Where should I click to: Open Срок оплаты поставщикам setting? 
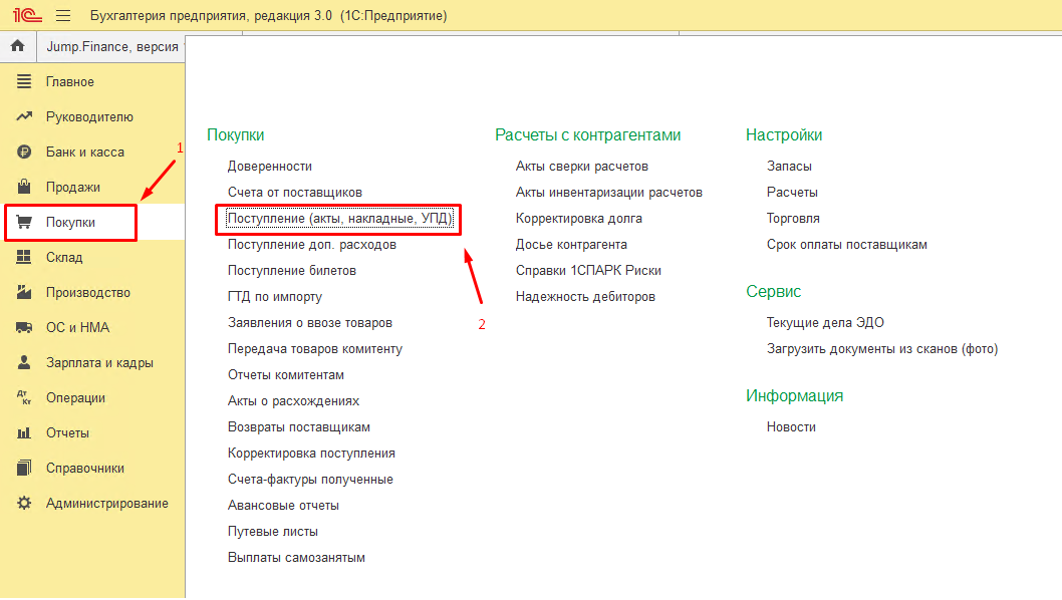847,244
